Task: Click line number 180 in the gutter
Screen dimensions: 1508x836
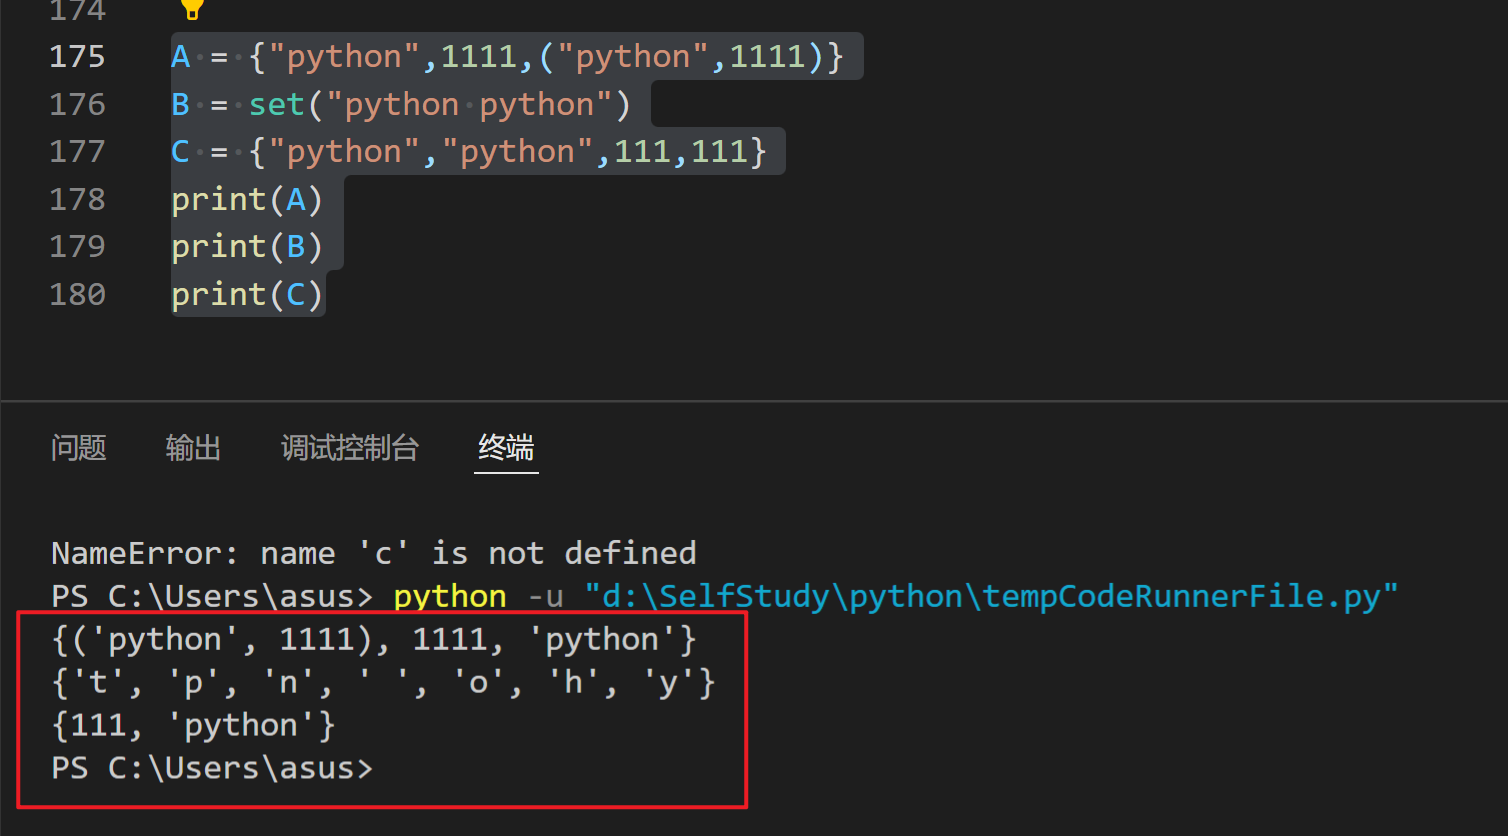Action: (x=77, y=293)
